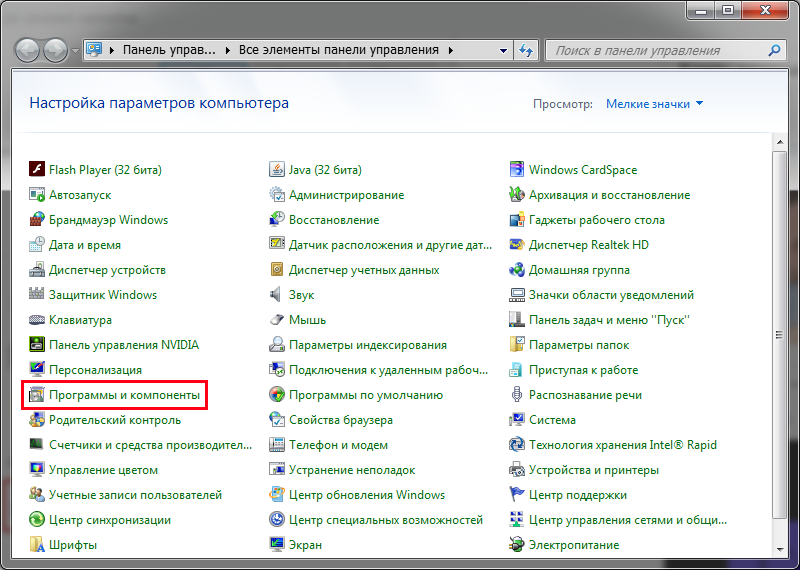Image resolution: width=800 pixels, height=570 pixels.
Task: Open Устранение неполадок link
Action: click(352, 470)
